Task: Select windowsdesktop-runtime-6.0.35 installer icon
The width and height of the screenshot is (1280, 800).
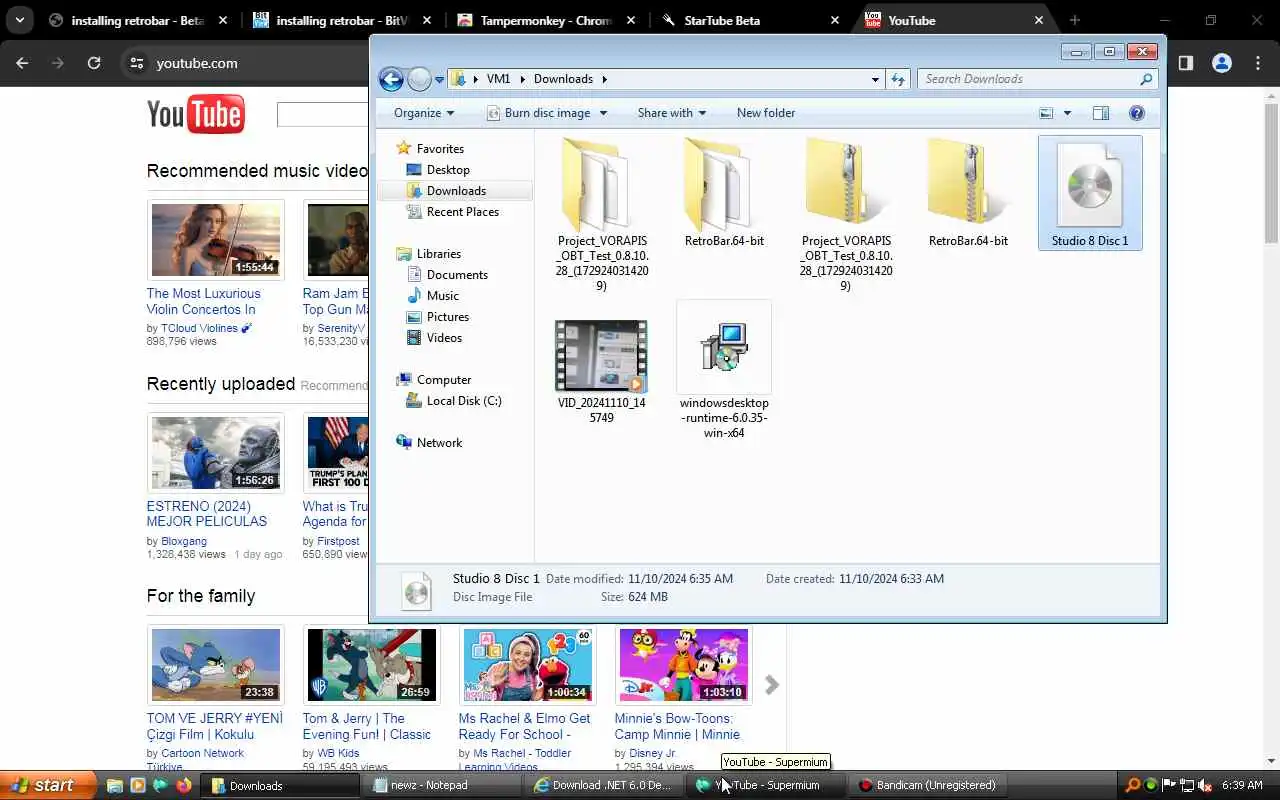Action: pyautogui.click(x=724, y=347)
